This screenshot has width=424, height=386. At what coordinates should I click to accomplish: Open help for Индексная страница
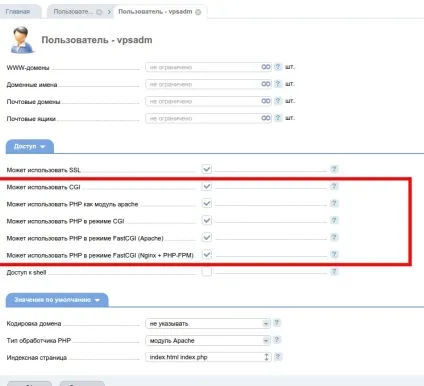(278, 357)
